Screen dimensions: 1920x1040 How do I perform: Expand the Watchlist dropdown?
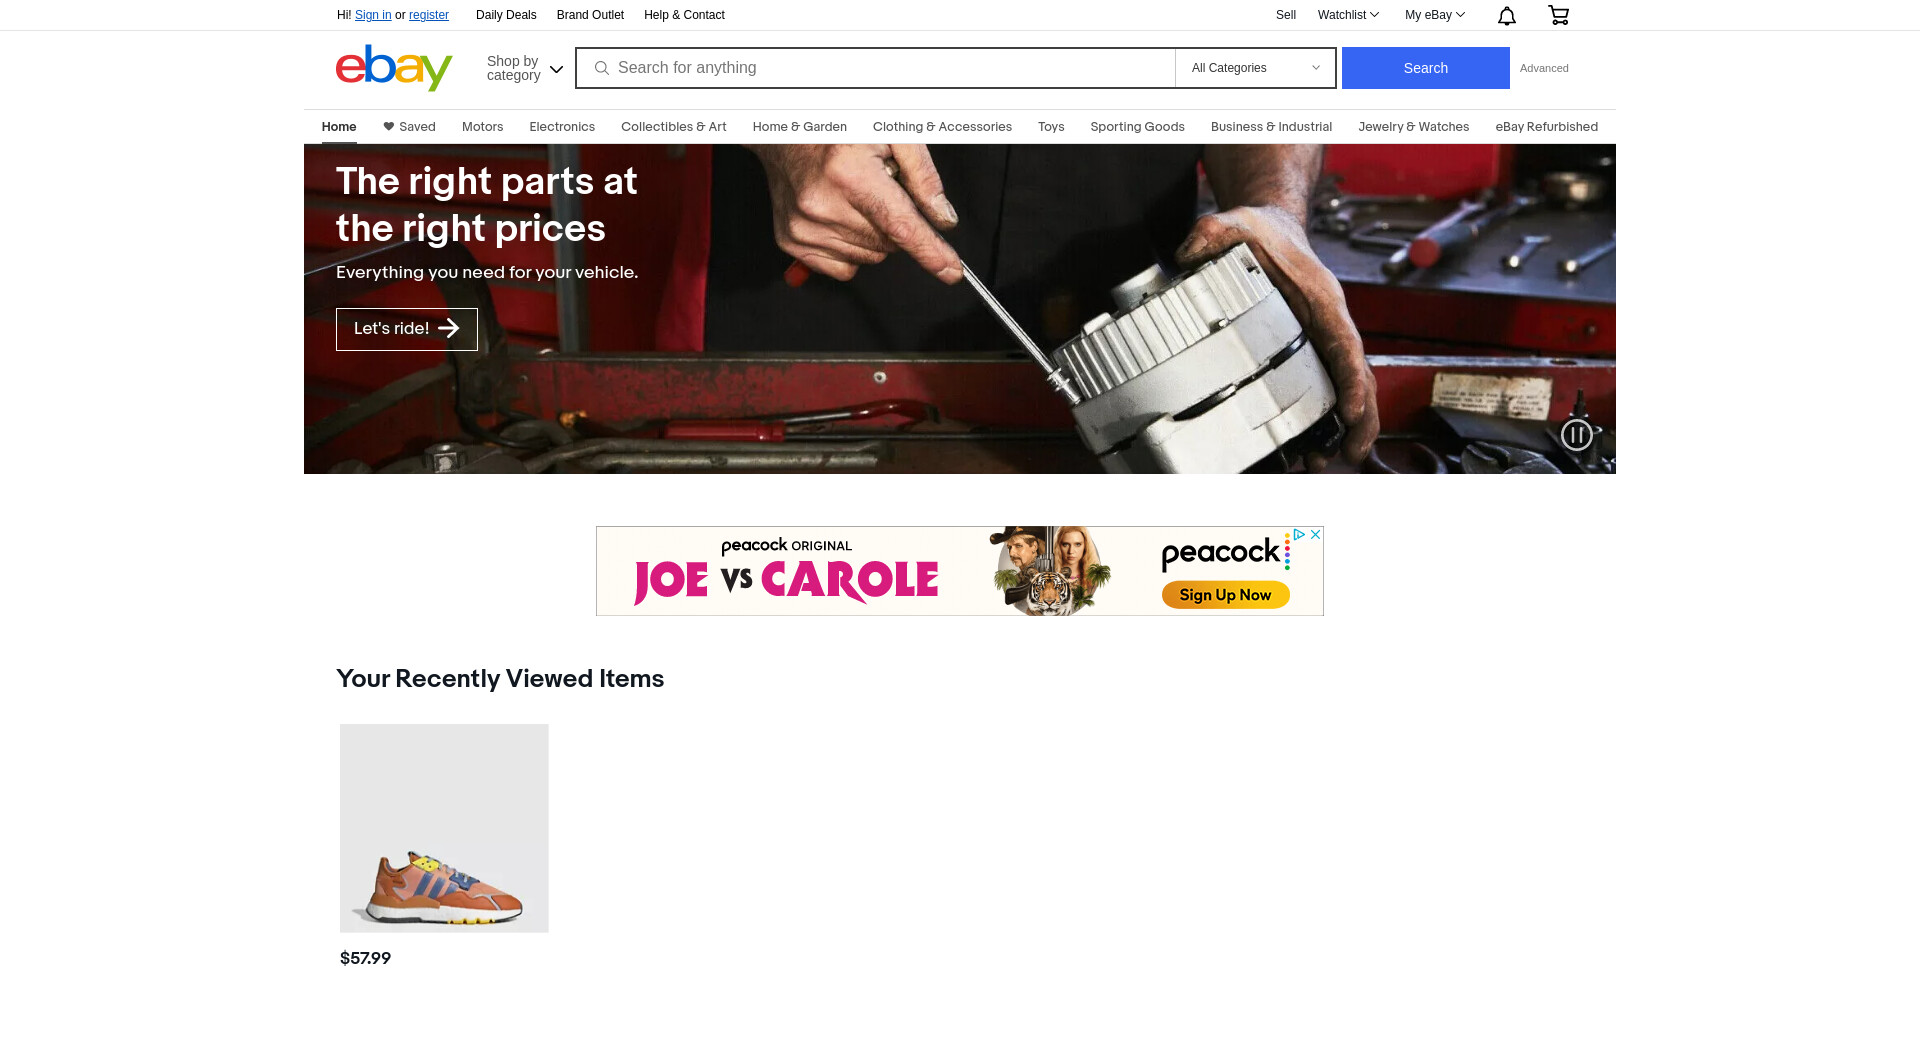pyautogui.click(x=1348, y=15)
